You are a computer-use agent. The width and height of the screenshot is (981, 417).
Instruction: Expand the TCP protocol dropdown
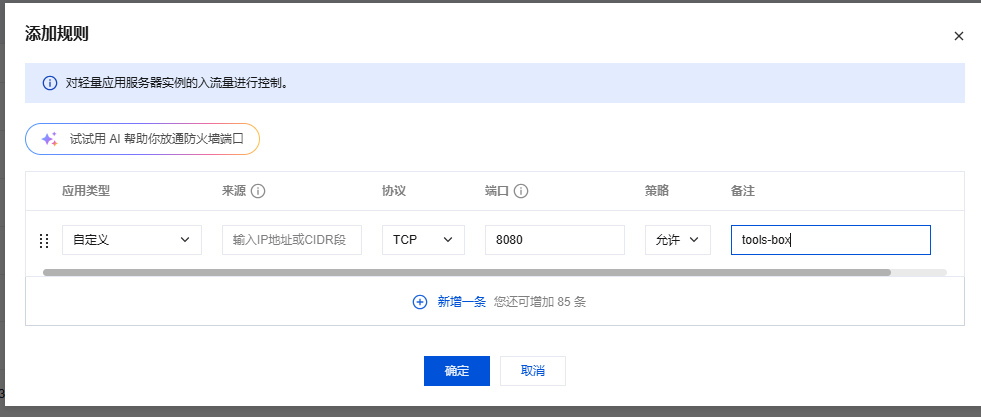click(422, 240)
